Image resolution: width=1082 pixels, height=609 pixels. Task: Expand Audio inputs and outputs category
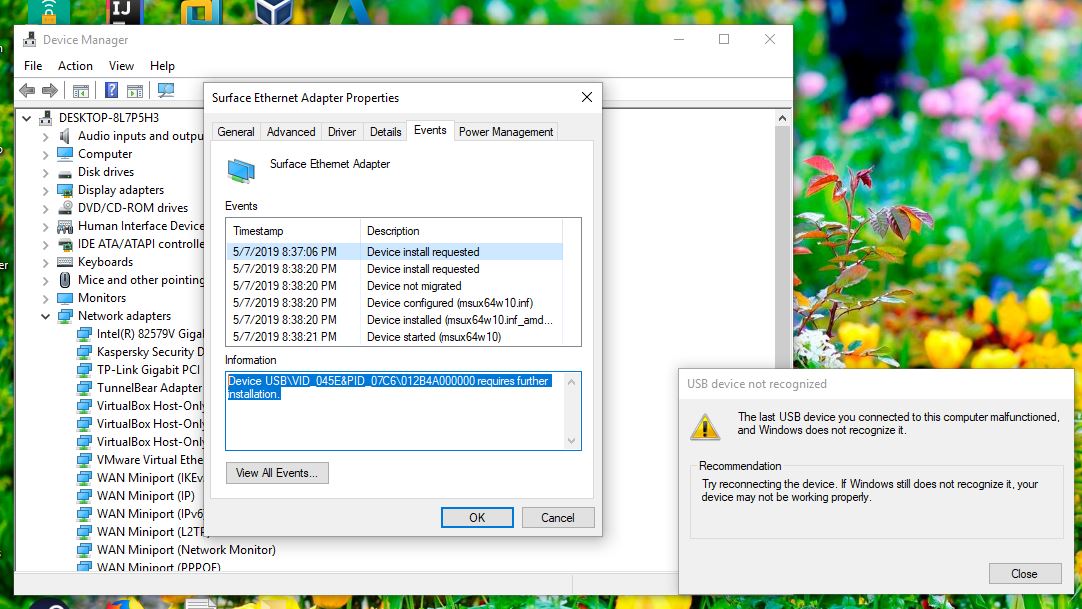click(45, 137)
